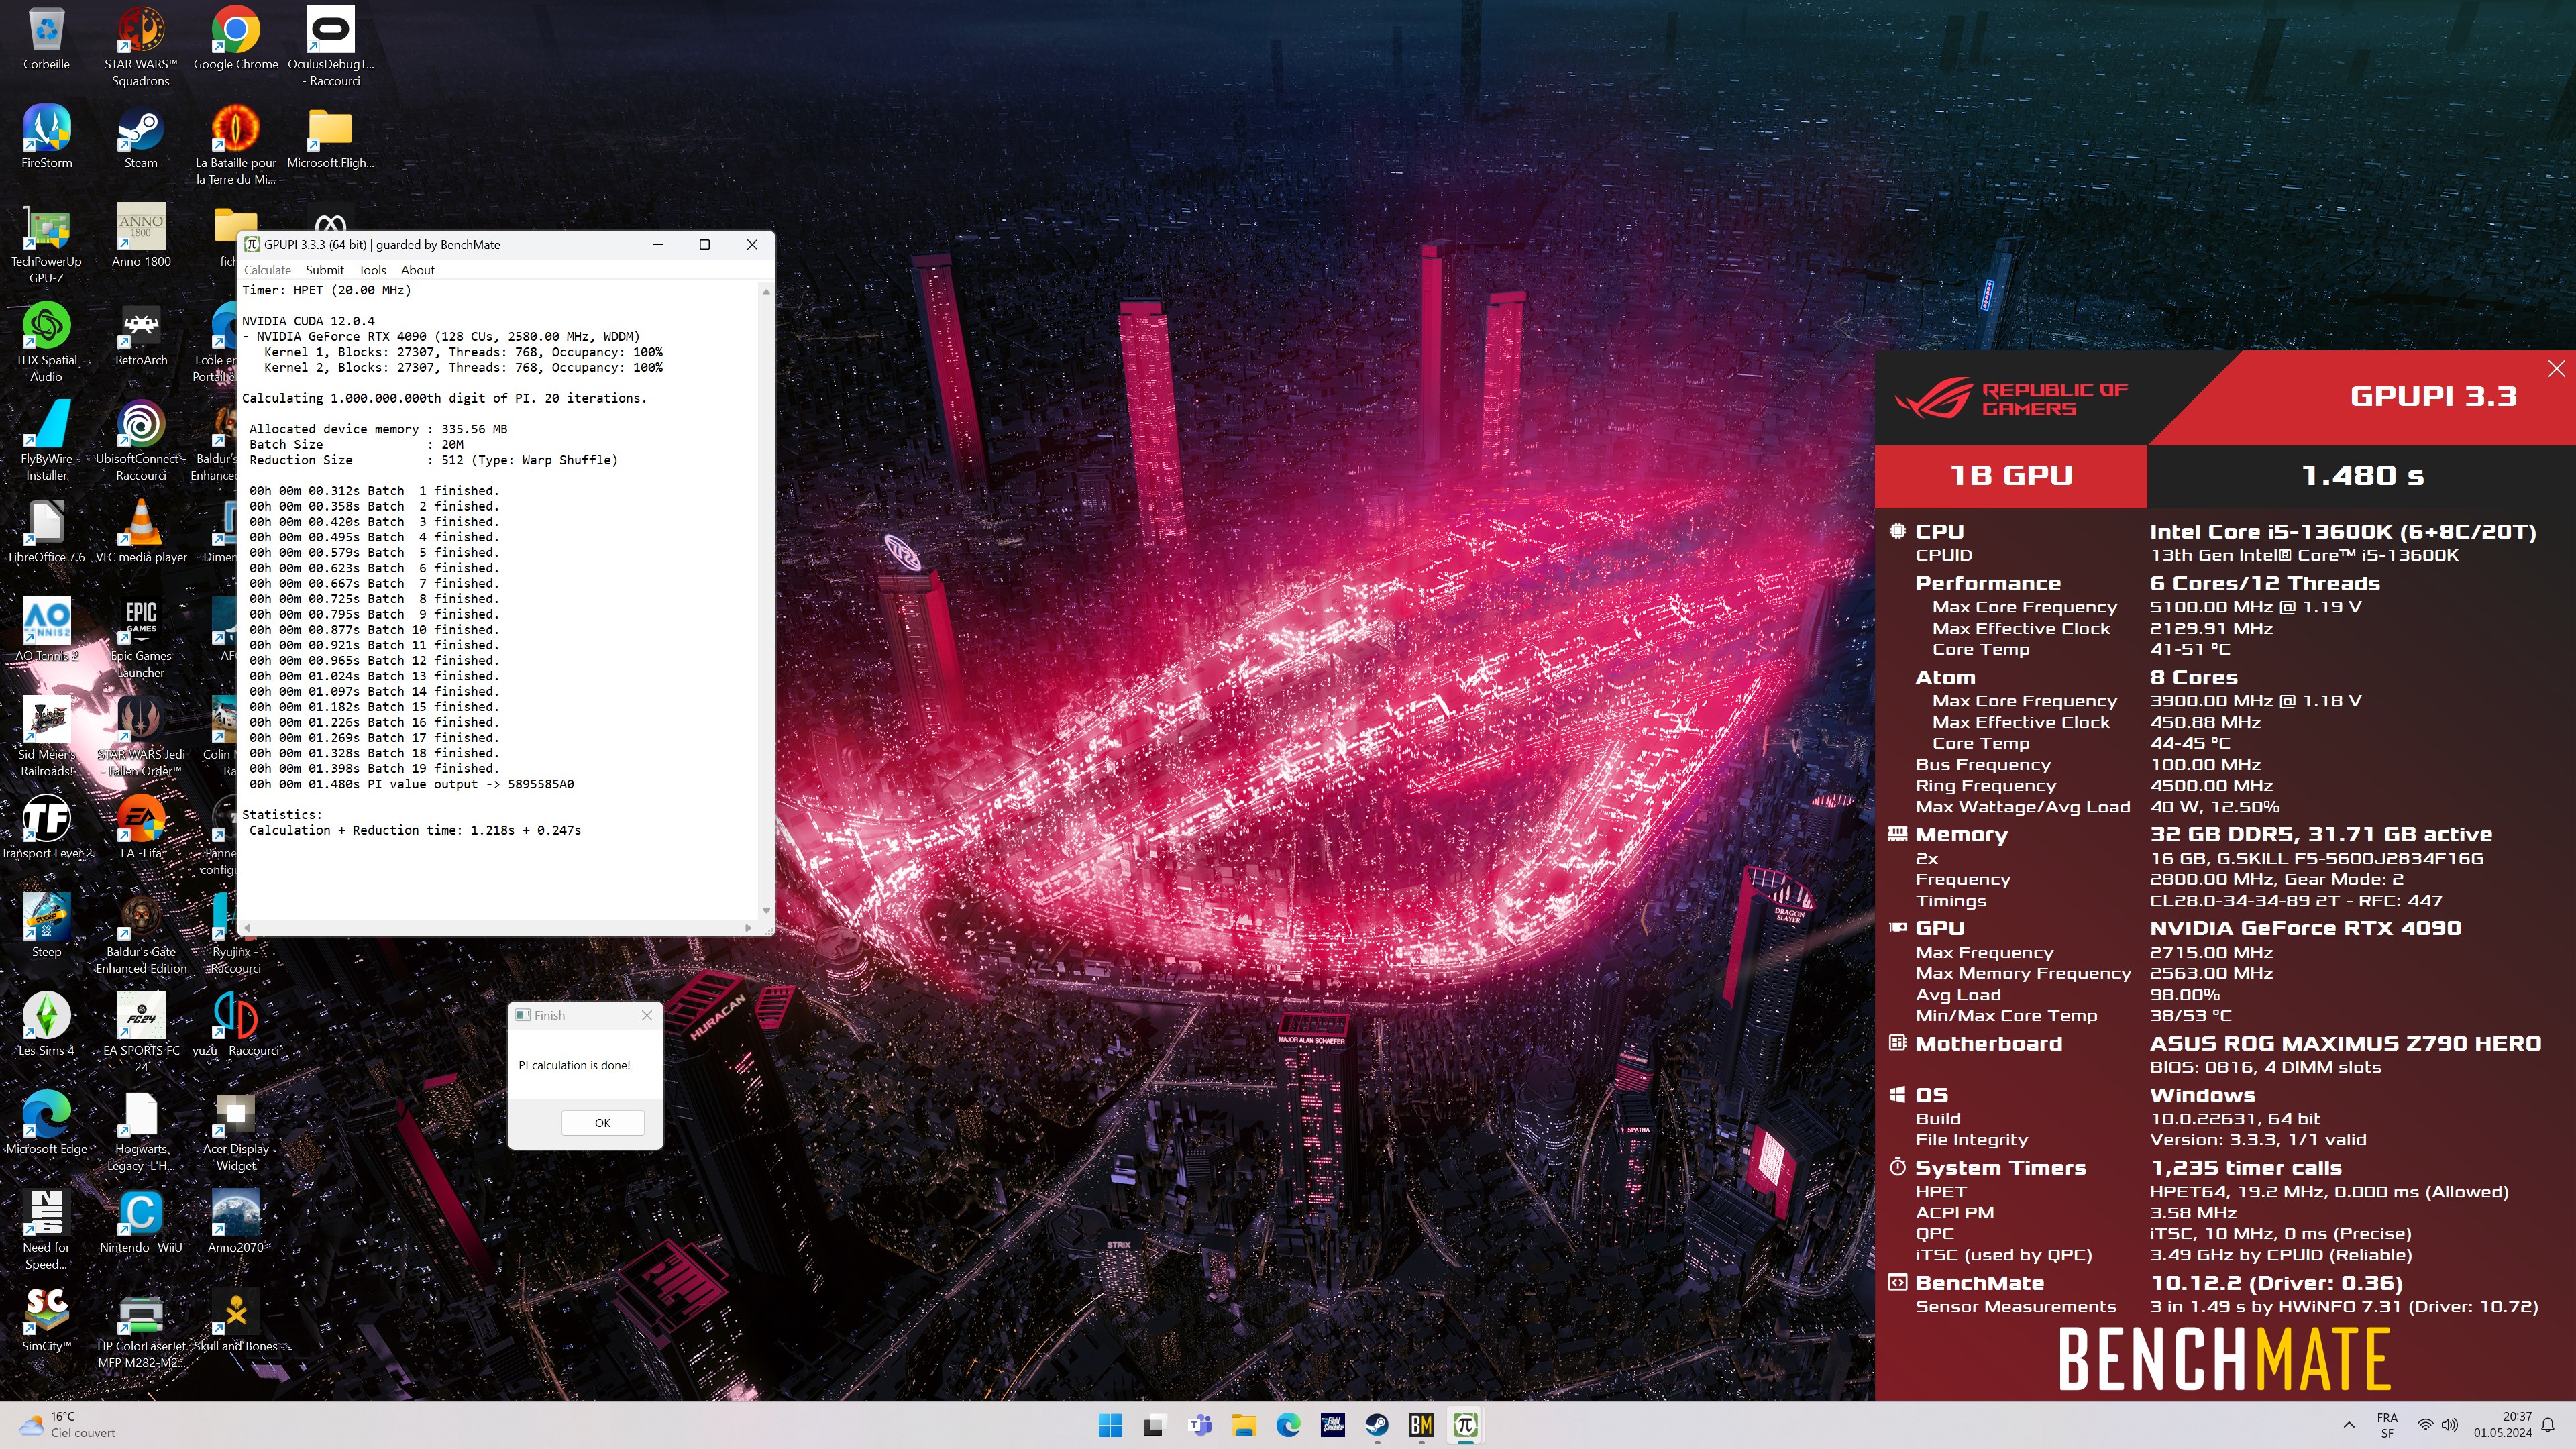Close the Finish dialog with X
Screen dimensions: 2576x1449
(646, 1015)
